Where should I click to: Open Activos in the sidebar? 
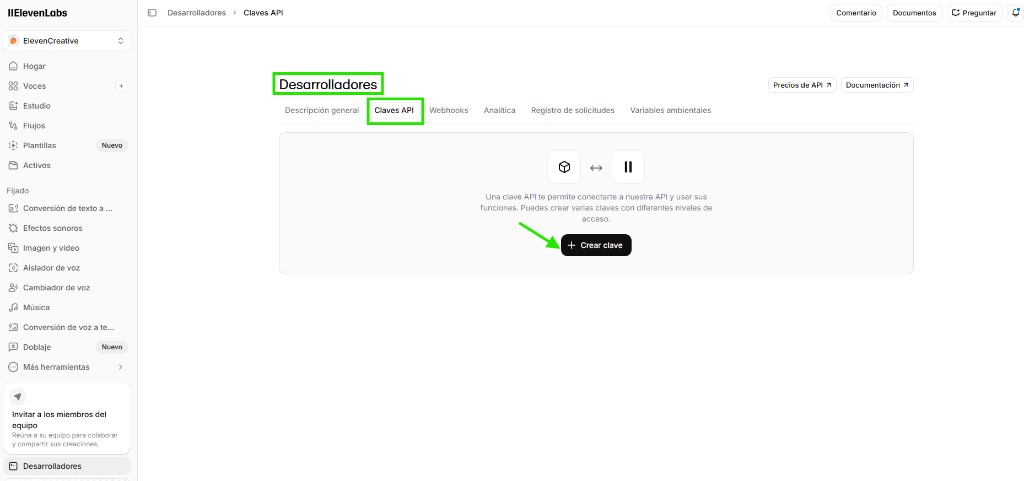(67, 165)
